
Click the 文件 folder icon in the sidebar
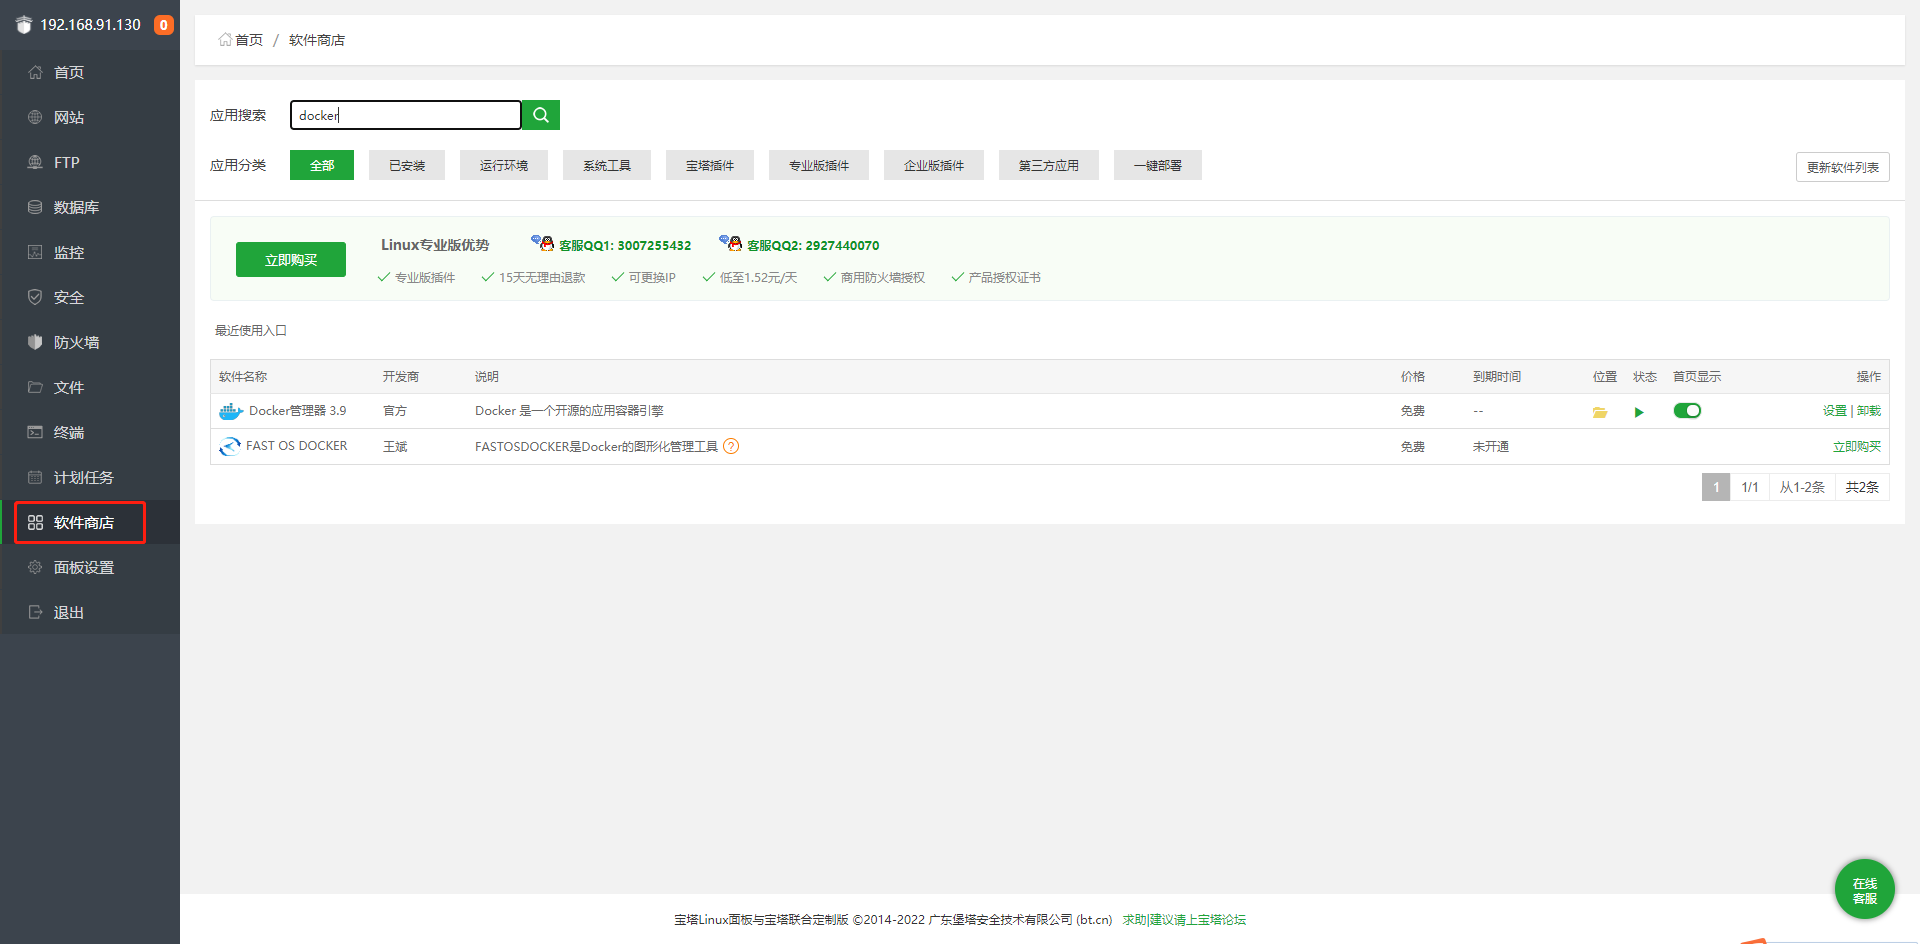click(35, 387)
